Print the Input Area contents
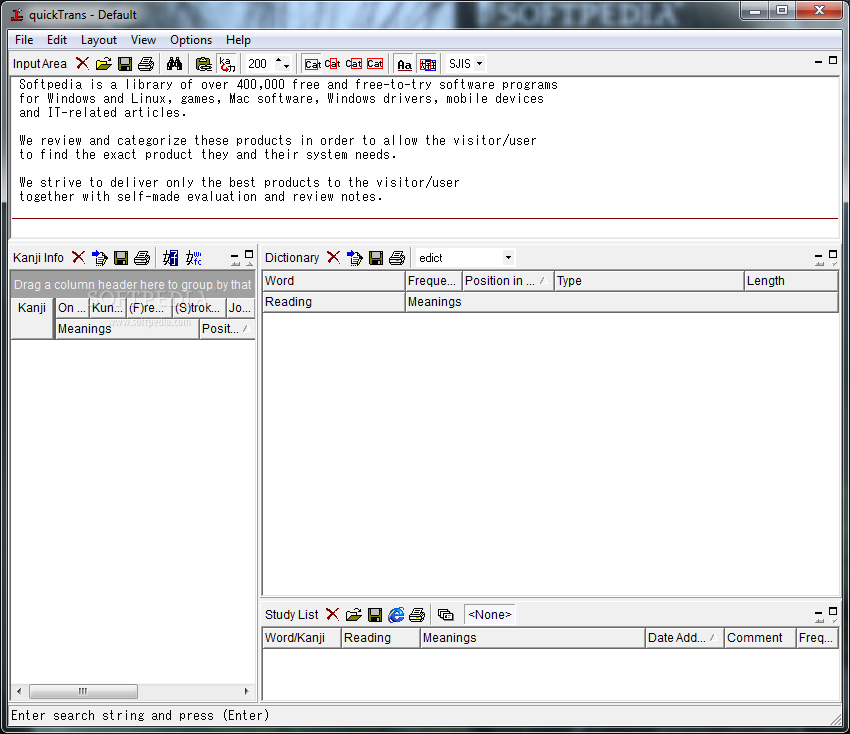The width and height of the screenshot is (850, 734). [145, 63]
